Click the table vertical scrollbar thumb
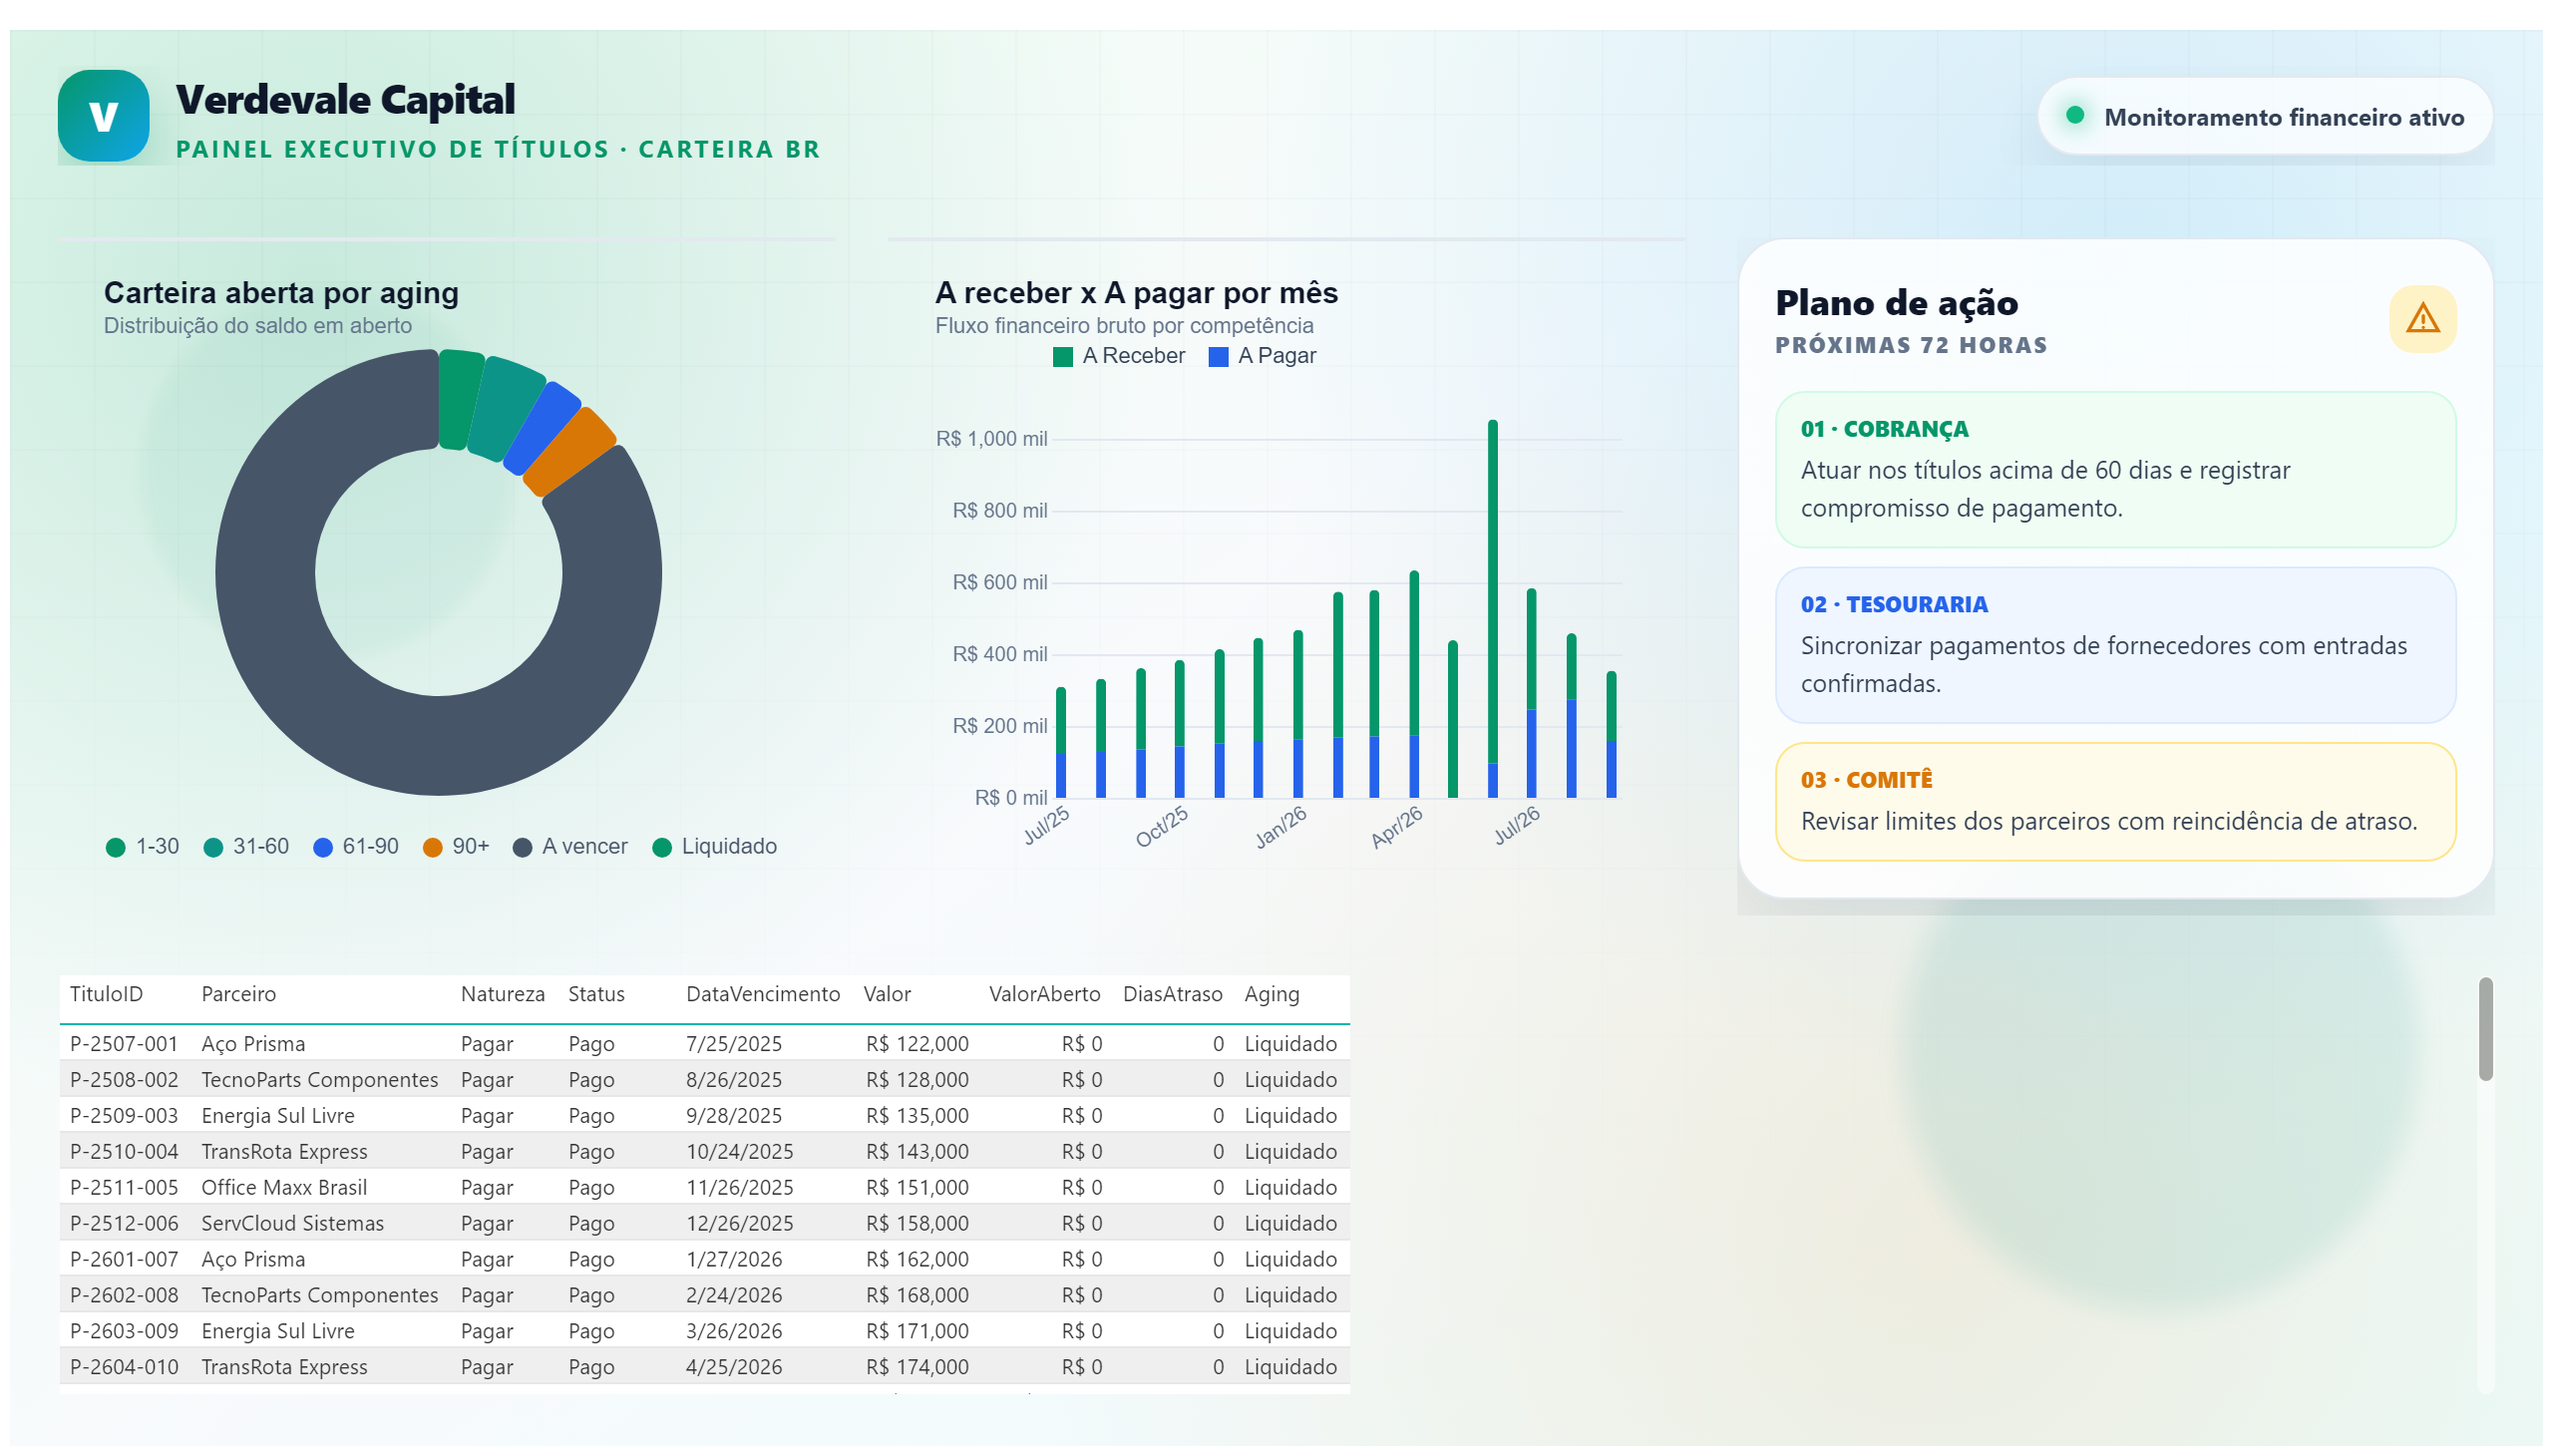This screenshot has height=1456, width=2553. [2485, 1029]
